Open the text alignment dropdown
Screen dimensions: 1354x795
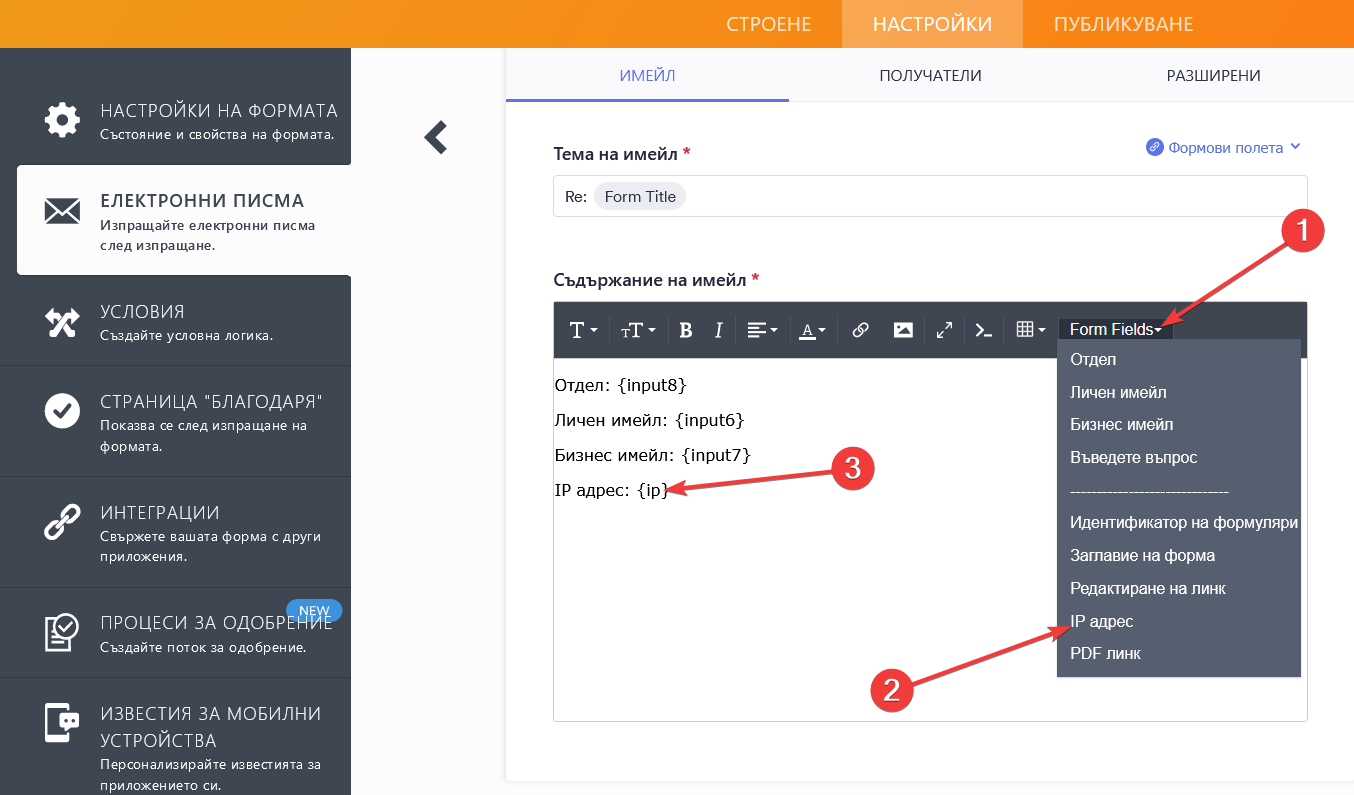point(762,330)
